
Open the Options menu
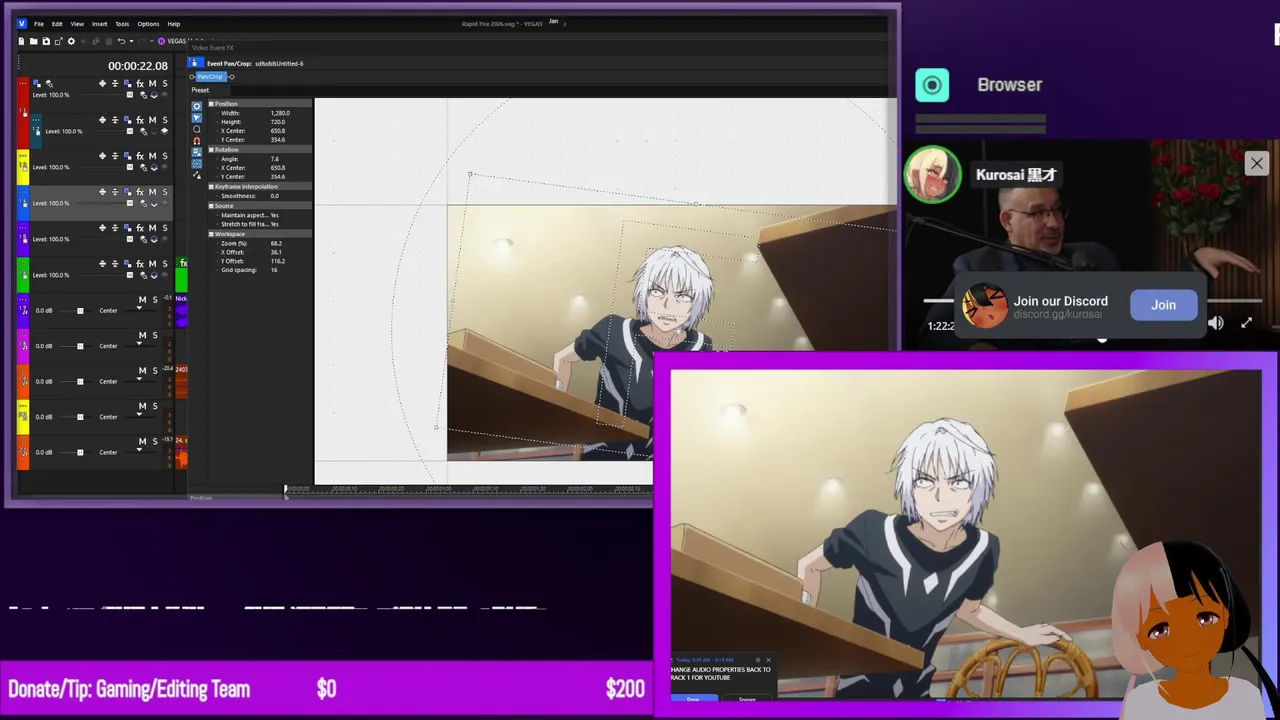point(148,24)
